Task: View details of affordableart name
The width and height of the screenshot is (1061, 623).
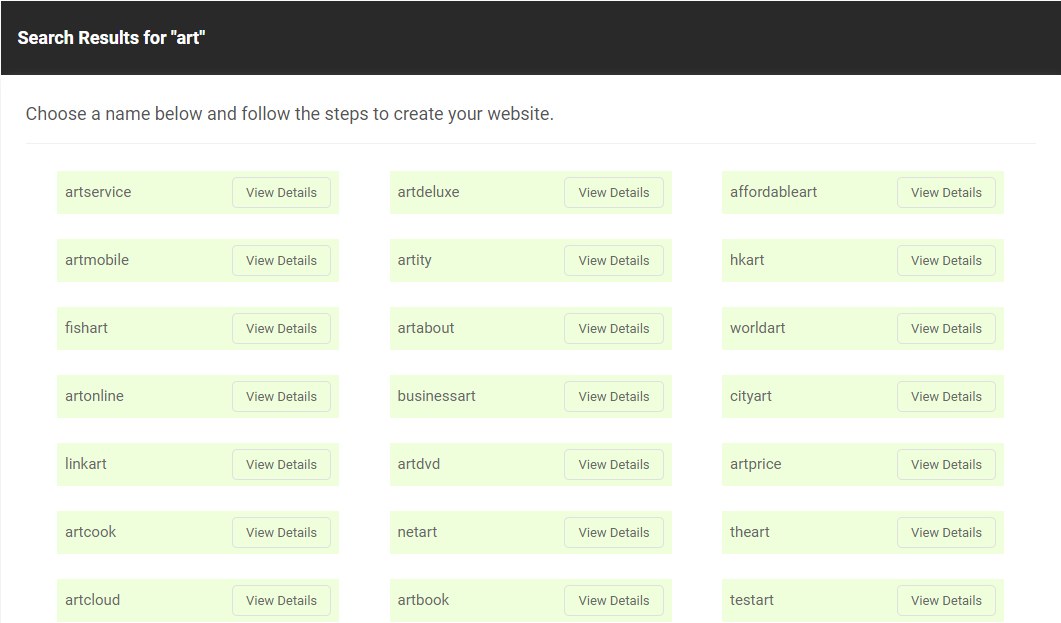Action: pyautogui.click(x=946, y=193)
